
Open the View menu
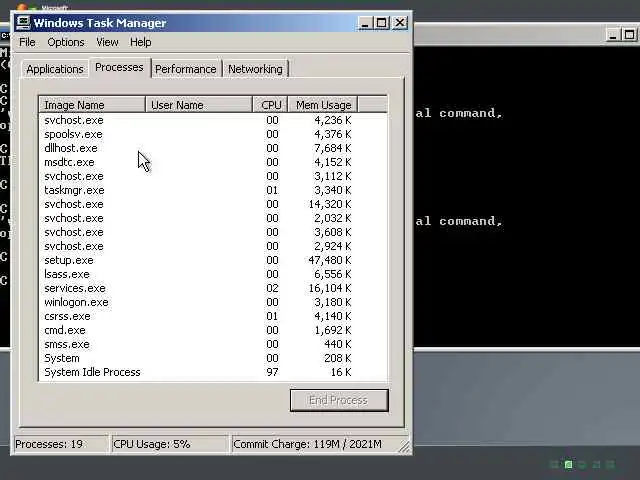[x=107, y=42]
